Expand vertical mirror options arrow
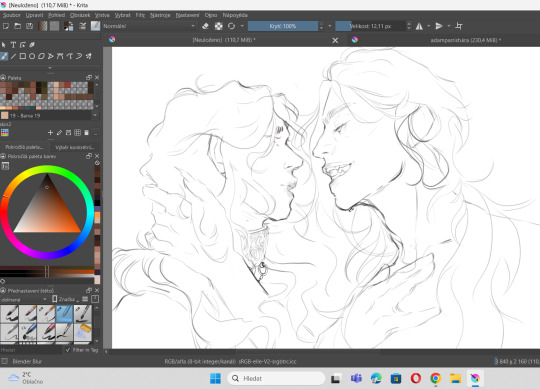The width and height of the screenshot is (540, 389). pos(449,26)
